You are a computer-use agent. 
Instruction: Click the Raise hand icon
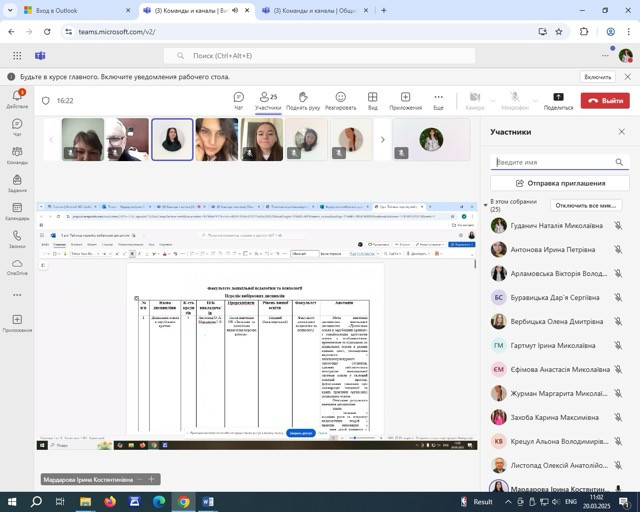tap(302, 100)
